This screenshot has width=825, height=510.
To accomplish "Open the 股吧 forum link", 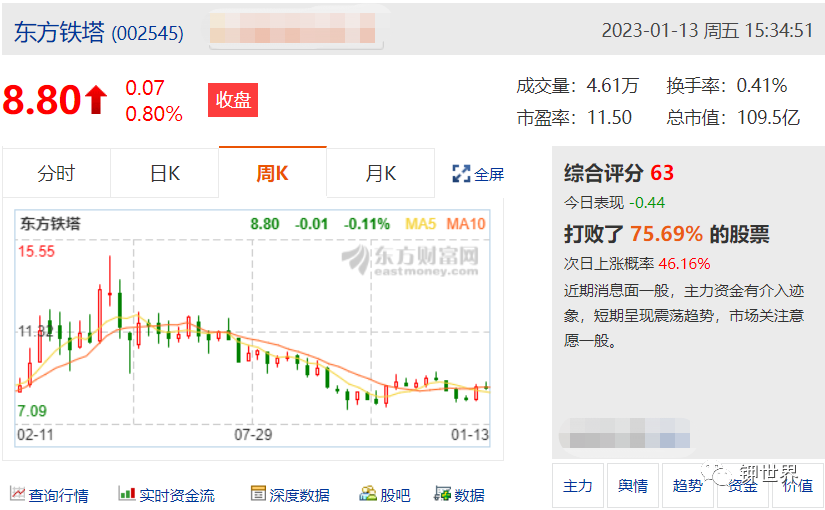I will pyautogui.click(x=395, y=495).
